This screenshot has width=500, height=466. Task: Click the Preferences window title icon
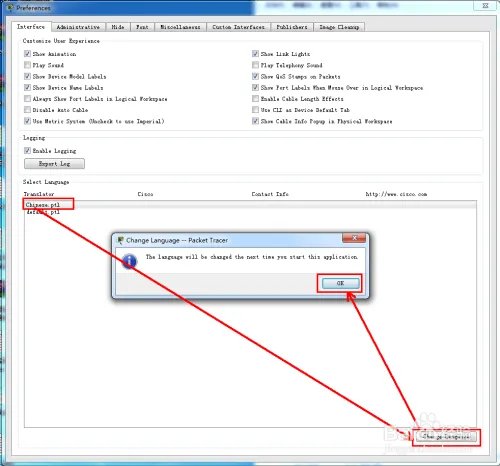pos(10,7)
